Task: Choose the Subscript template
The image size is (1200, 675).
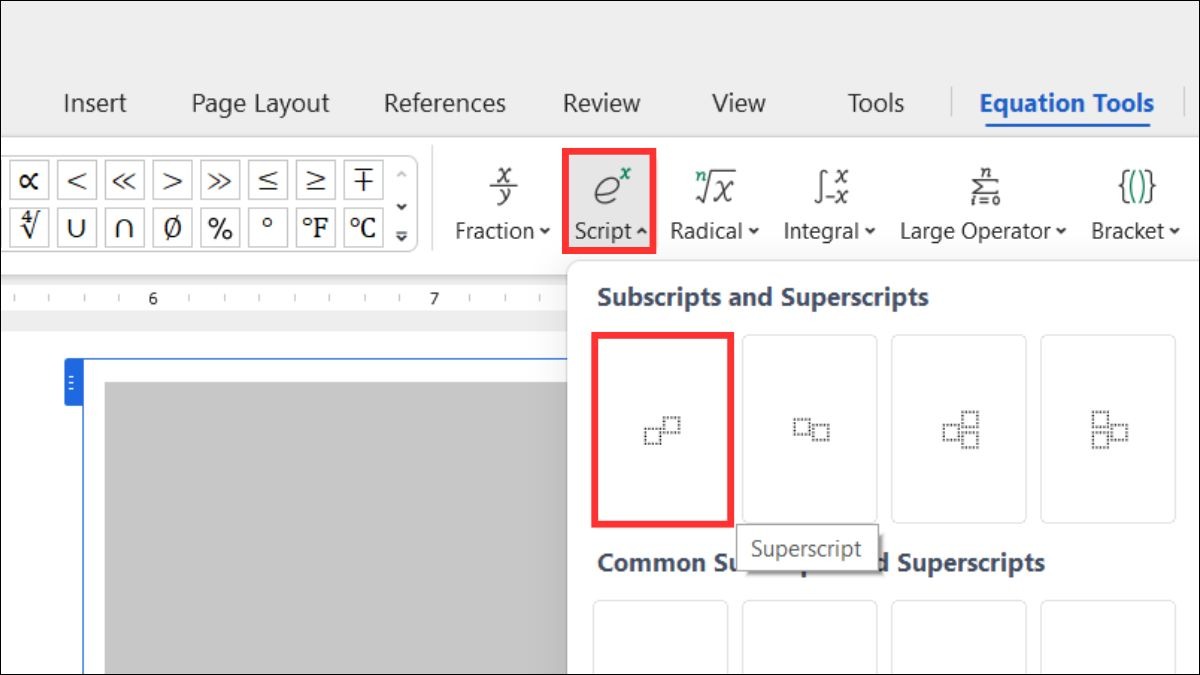Action: point(810,429)
